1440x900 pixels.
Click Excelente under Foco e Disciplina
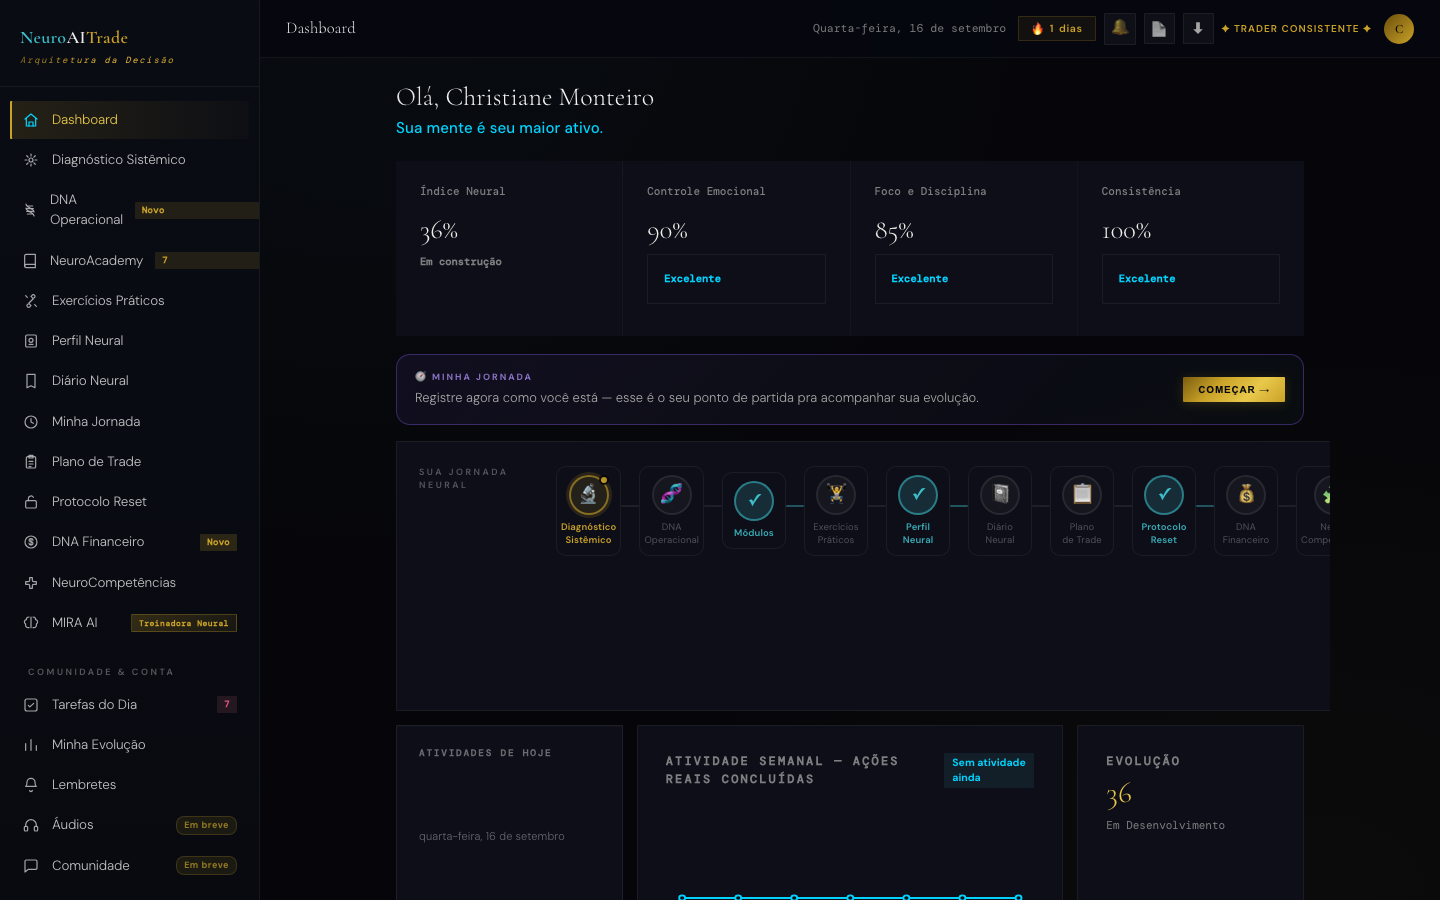(x=964, y=279)
